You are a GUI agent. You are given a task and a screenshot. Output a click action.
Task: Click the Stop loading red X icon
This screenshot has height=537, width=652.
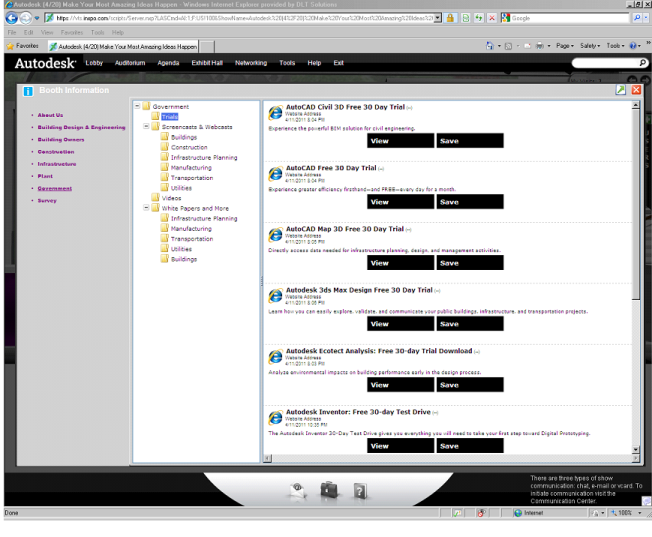tap(491, 18)
